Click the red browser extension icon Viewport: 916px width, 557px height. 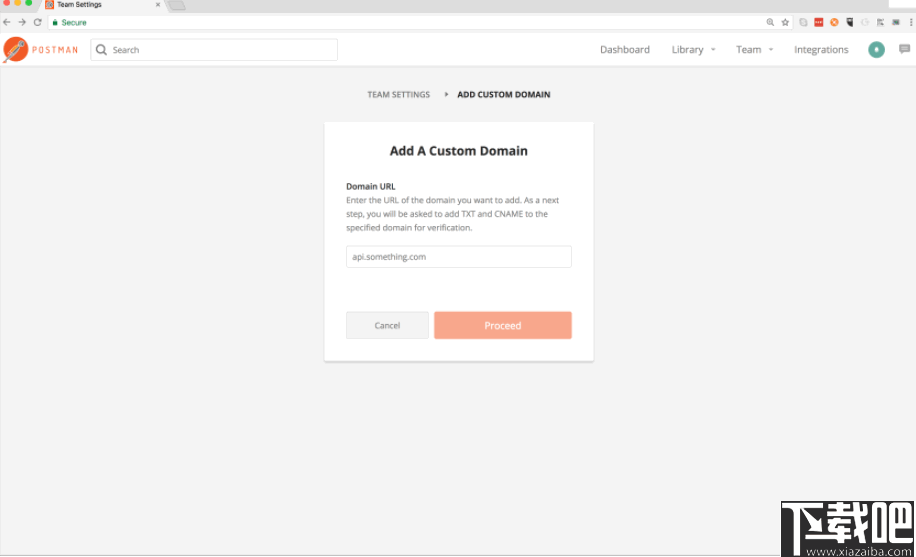(x=818, y=22)
